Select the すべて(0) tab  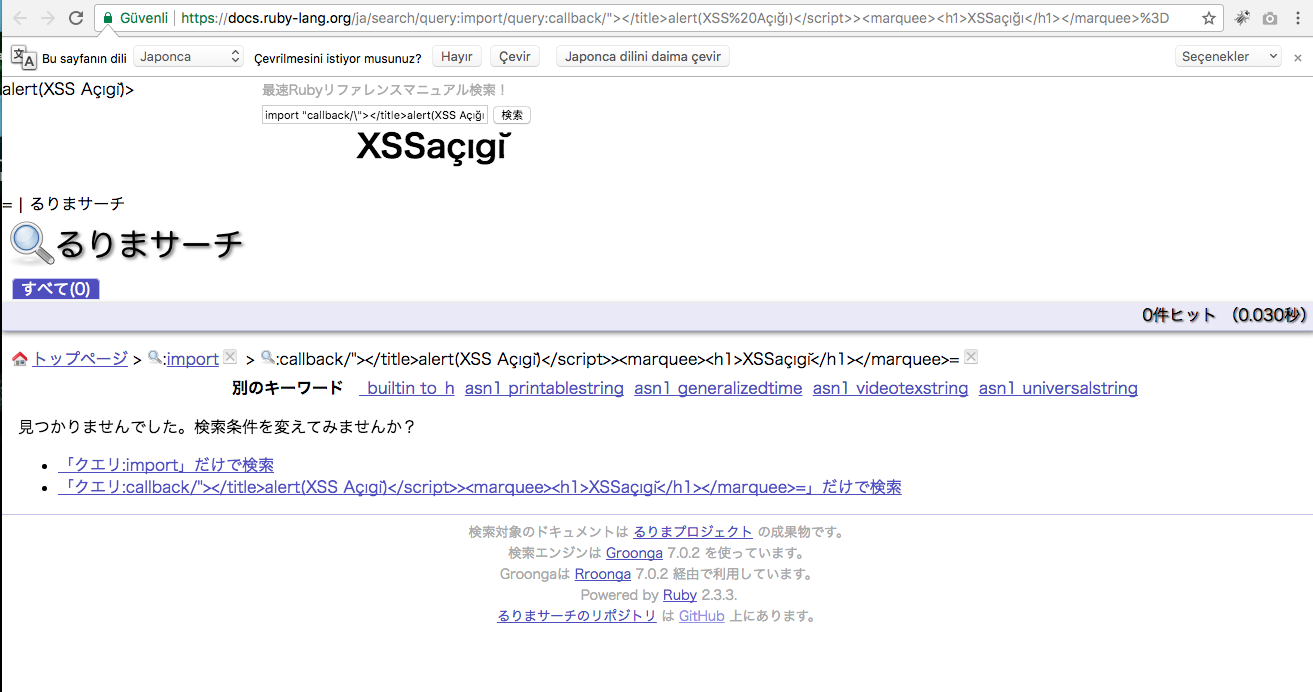coord(56,289)
